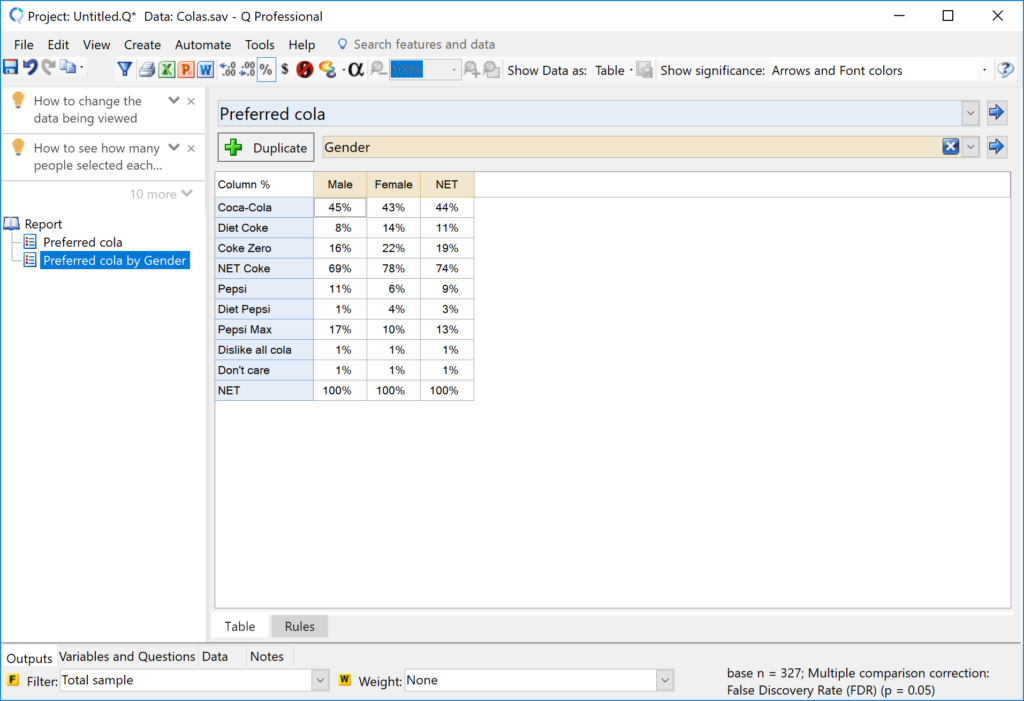Click the Search features and data box
This screenshot has height=701, width=1024.
(424, 44)
